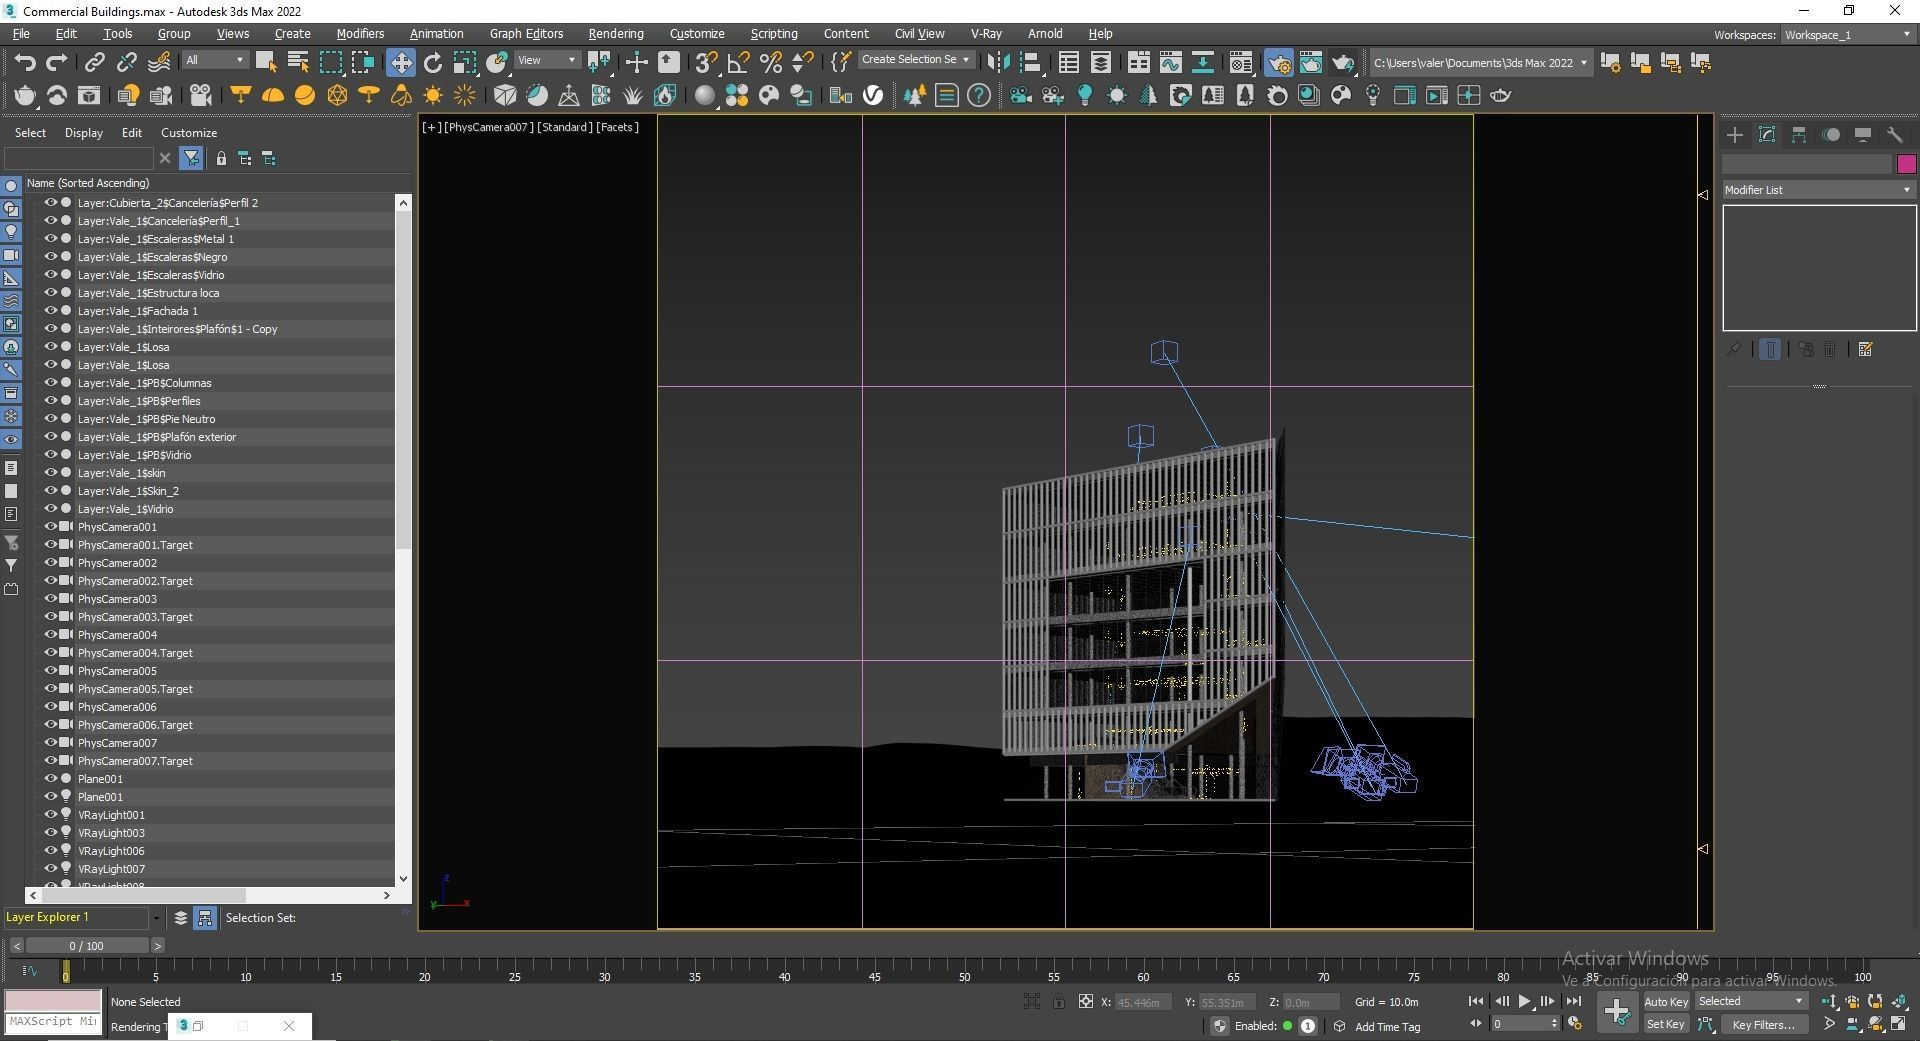Click the MAXScript mini listener field
Image resolution: width=1920 pixels, height=1041 pixels.
(x=53, y=1022)
